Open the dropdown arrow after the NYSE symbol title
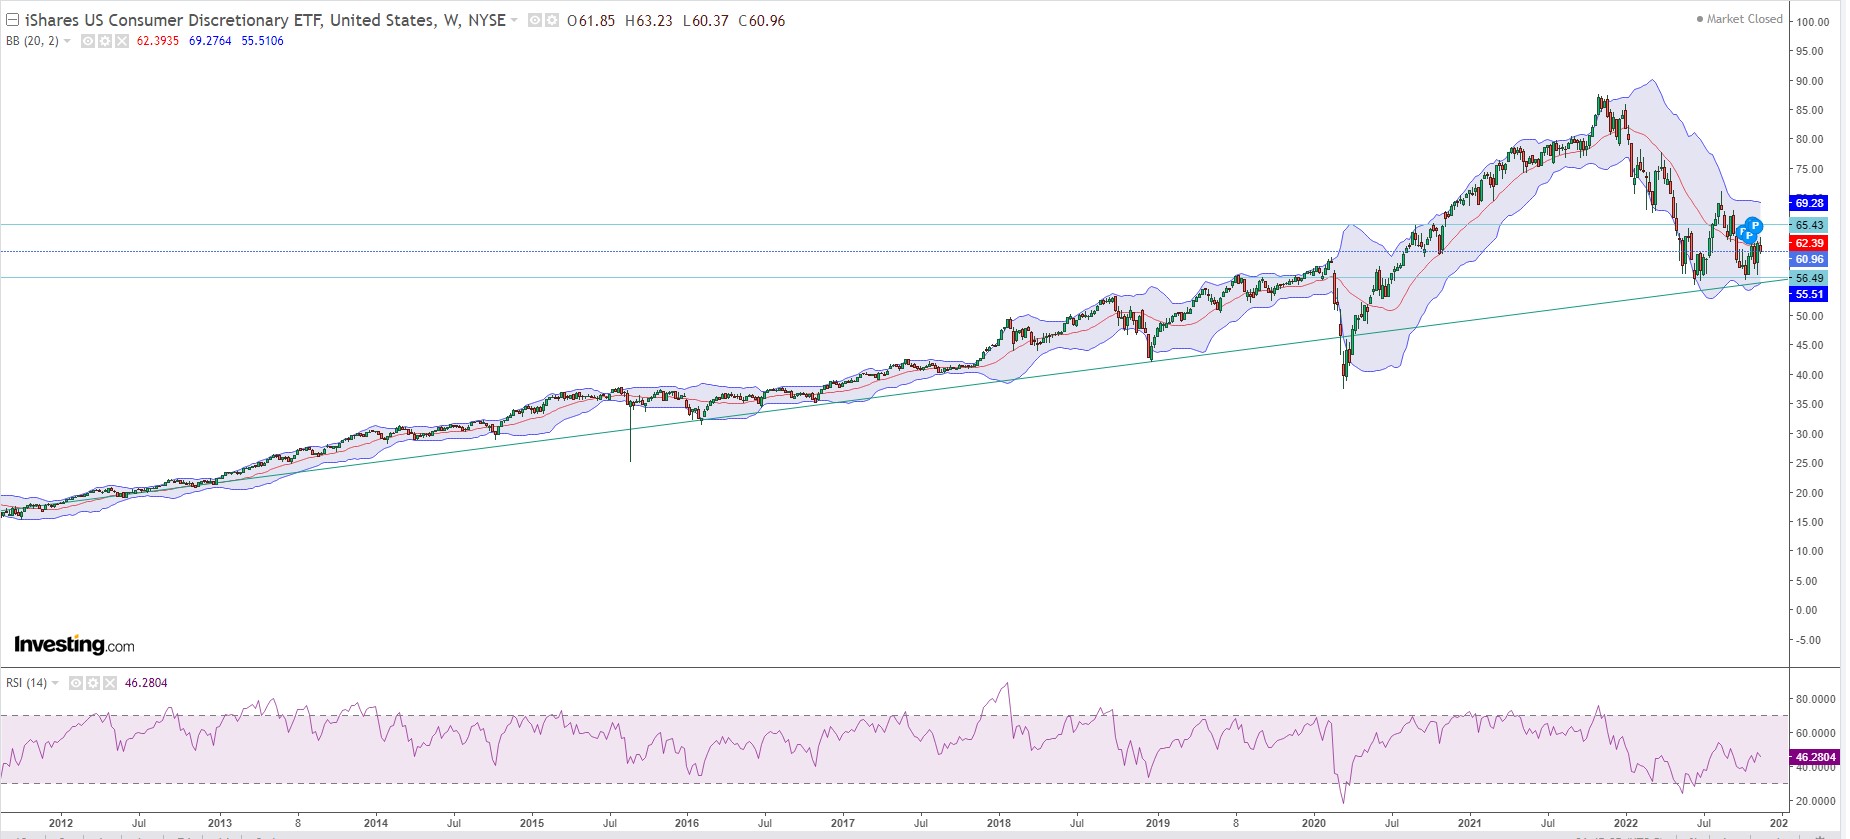 point(515,20)
